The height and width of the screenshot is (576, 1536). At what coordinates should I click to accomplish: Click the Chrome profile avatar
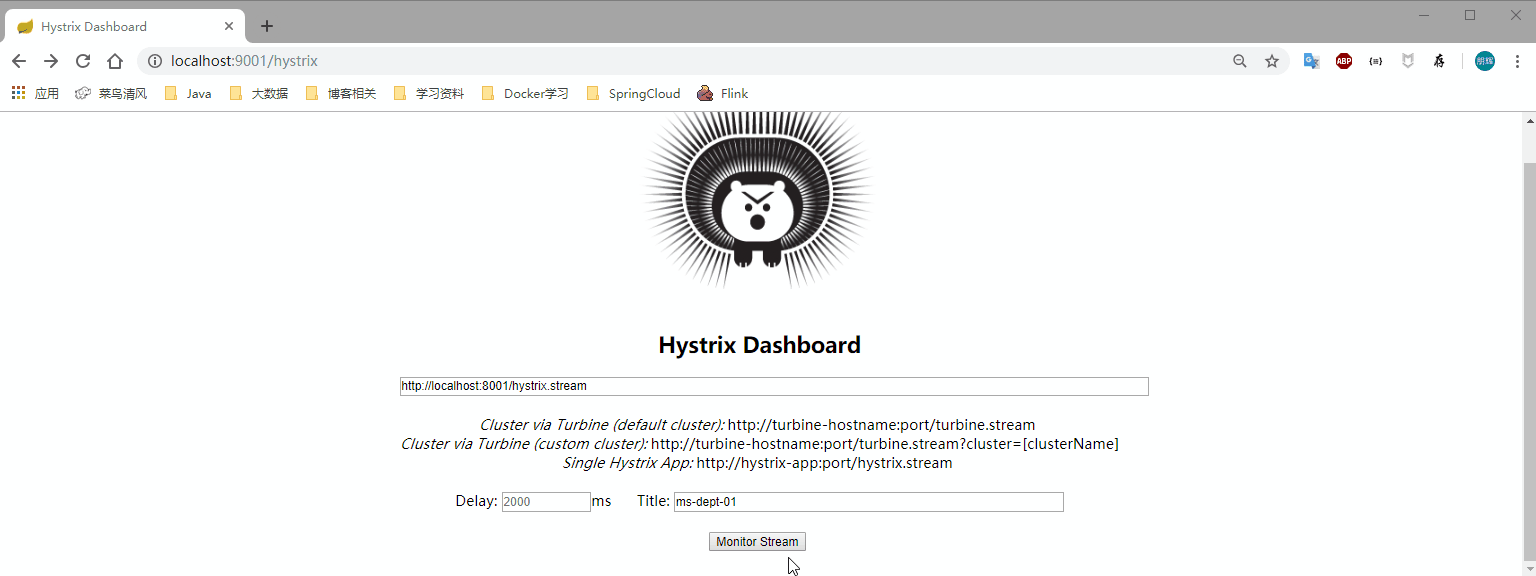(1484, 61)
